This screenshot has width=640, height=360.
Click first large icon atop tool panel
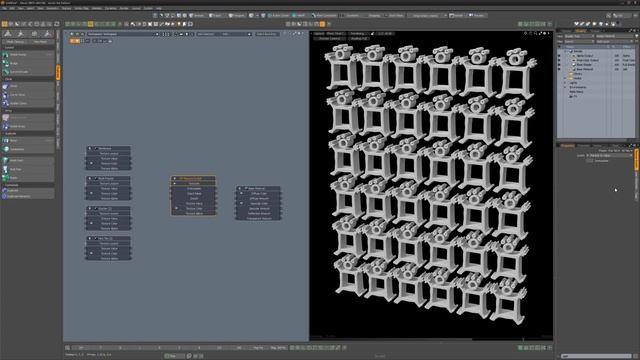pos(7,34)
